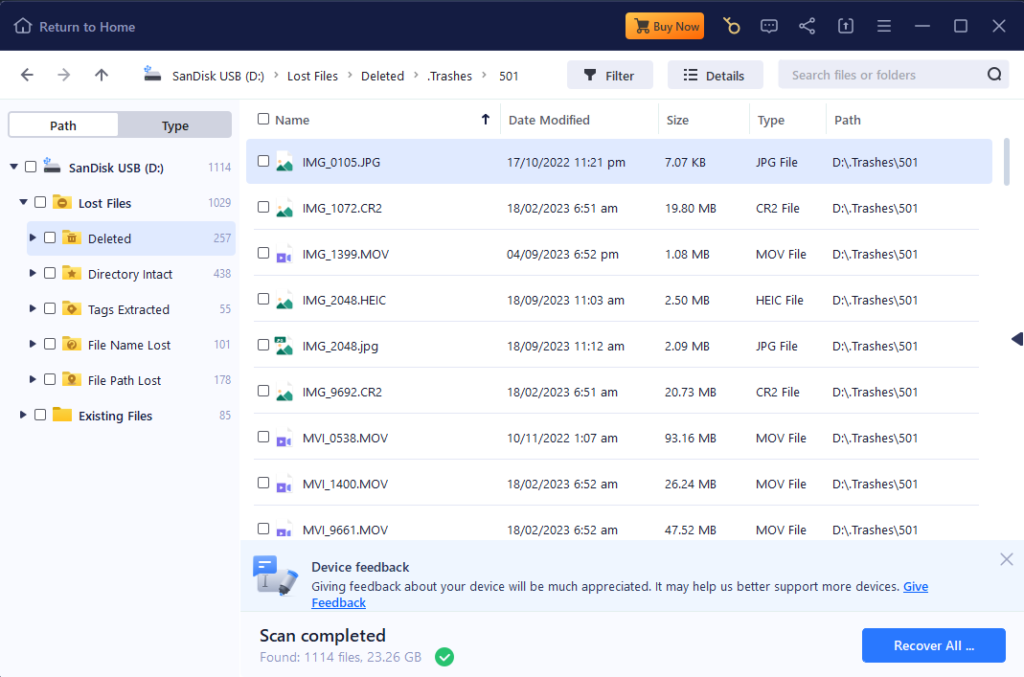Open the Deleted breadcrumb item
Image resolution: width=1024 pixels, height=677 pixels.
point(382,75)
